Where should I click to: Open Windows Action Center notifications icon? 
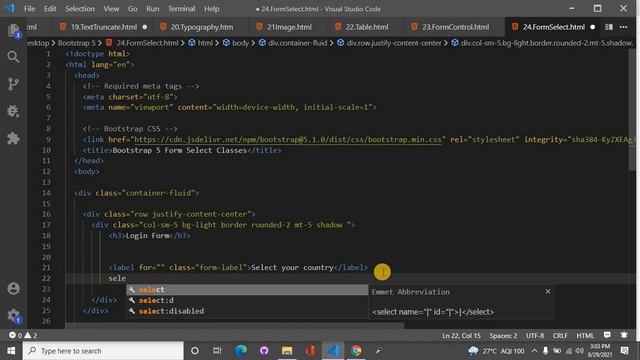click(x=624, y=351)
